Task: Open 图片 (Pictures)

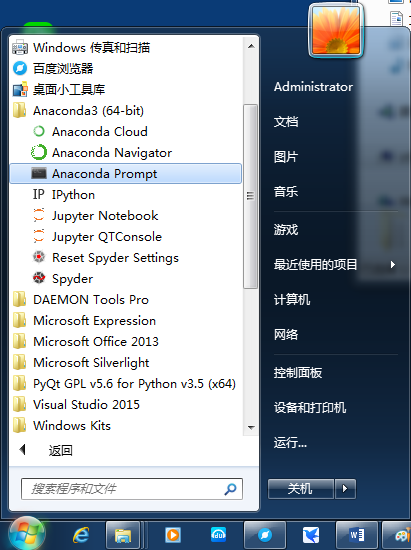Action: click(x=286, y=157)
